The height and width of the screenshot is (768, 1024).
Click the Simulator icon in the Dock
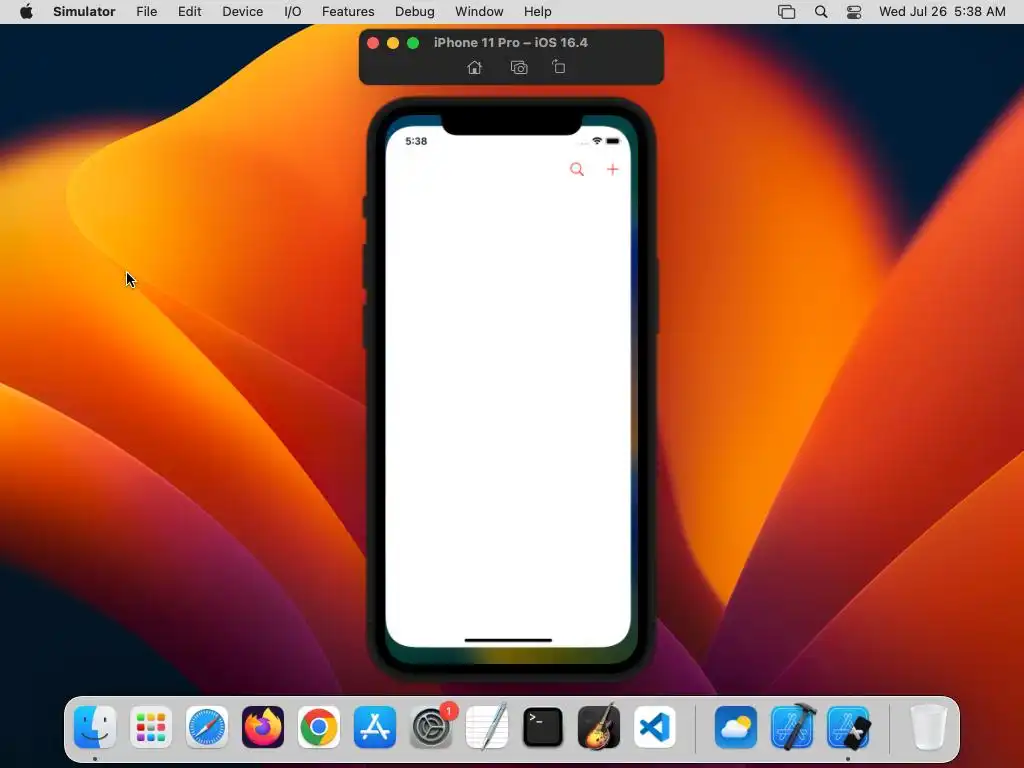(x=848, y=727)
